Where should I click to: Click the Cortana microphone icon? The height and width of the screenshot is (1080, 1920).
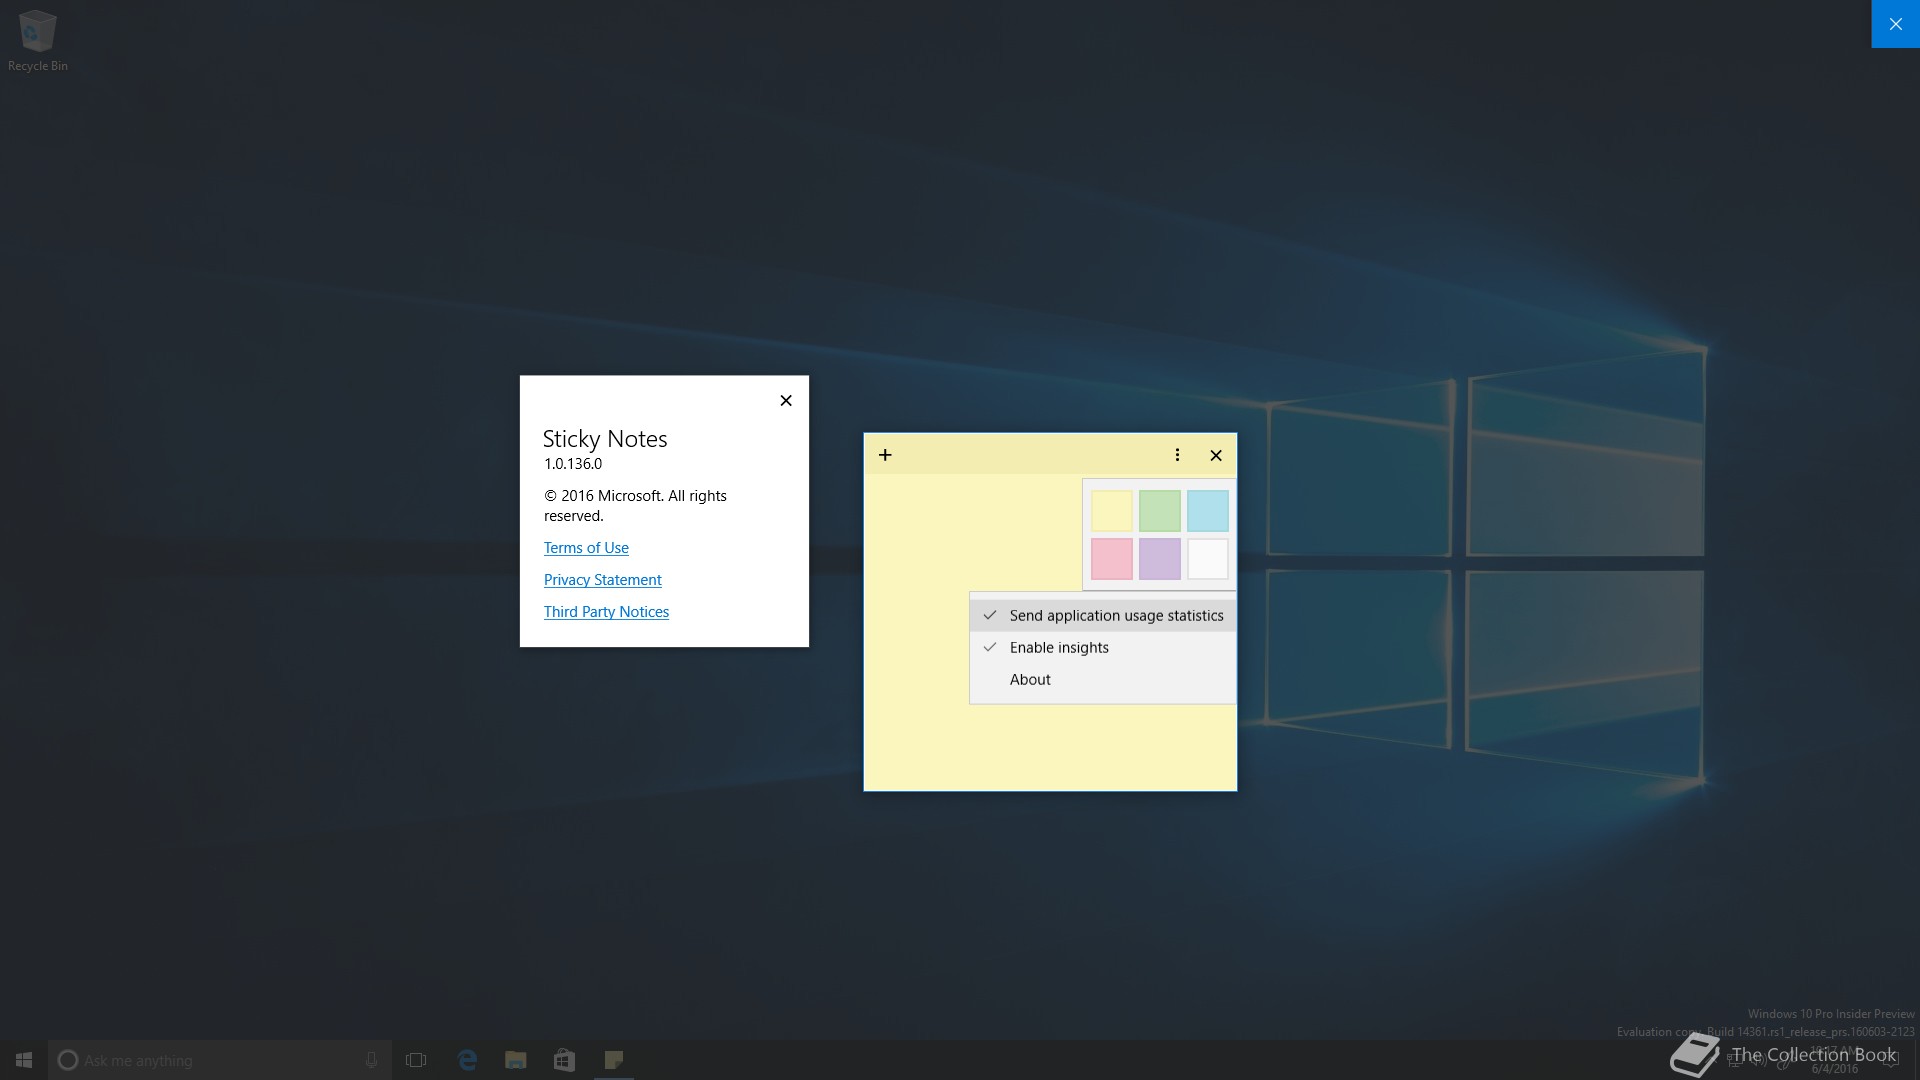(x=371, y=1060)
